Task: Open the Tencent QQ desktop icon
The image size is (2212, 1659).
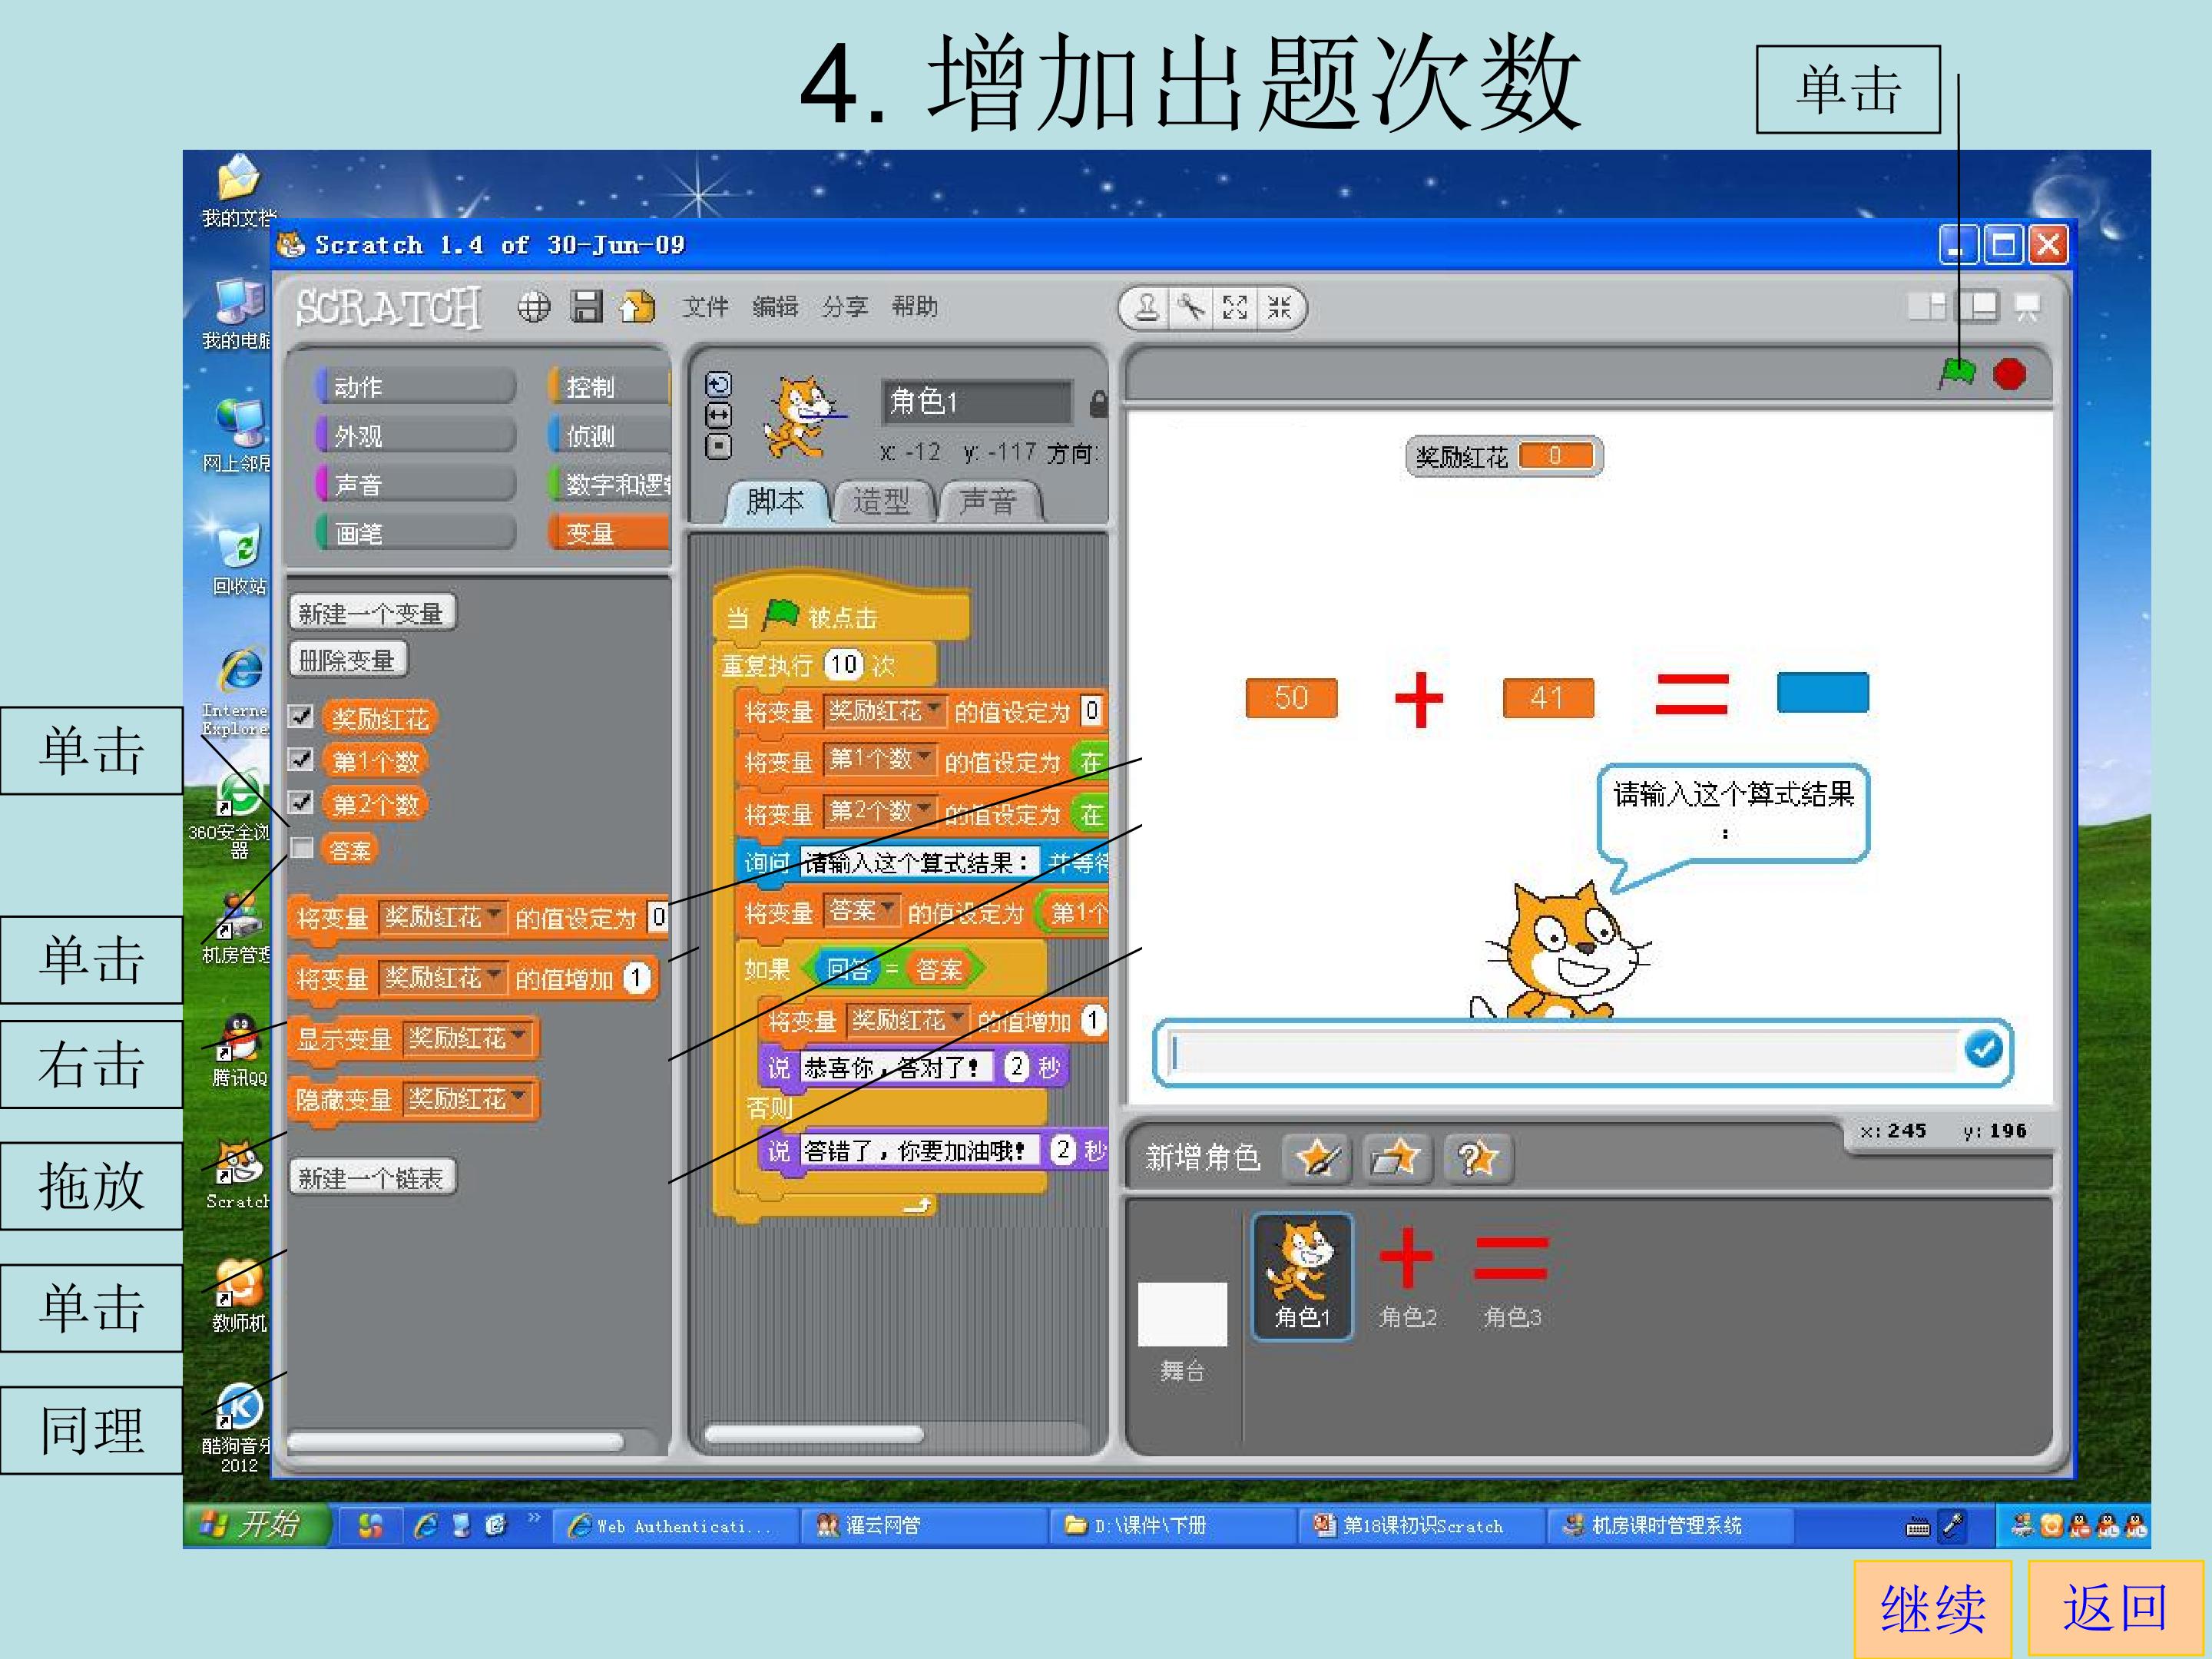Action: 237,1050
